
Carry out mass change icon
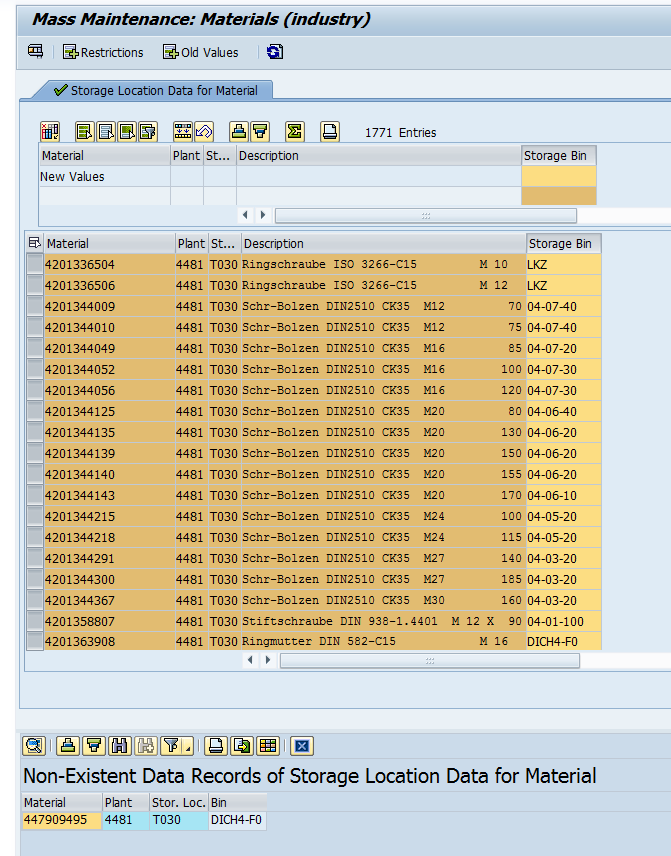click(x=183, y=132)
